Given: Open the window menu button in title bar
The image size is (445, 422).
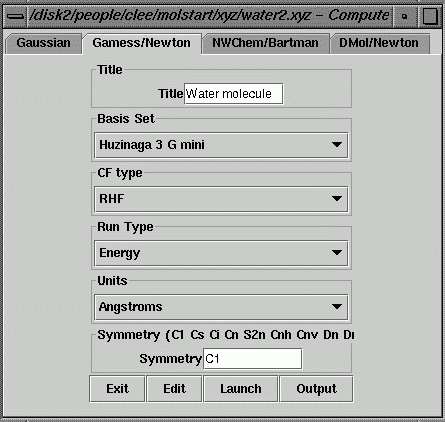Looking at the screenshot, I should pos(15,16).
